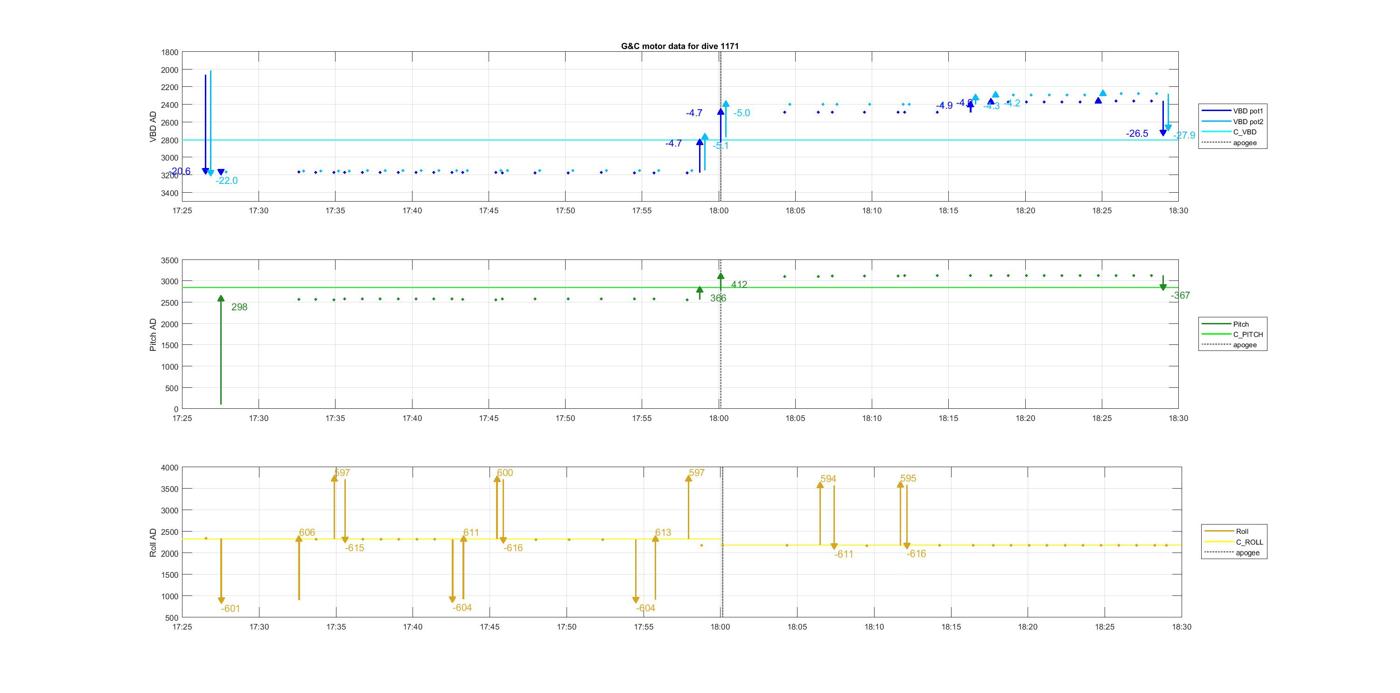This screenshot has height=693, width=1400.
Task: Click the '-601' roll data label
Action: (230, 609)
